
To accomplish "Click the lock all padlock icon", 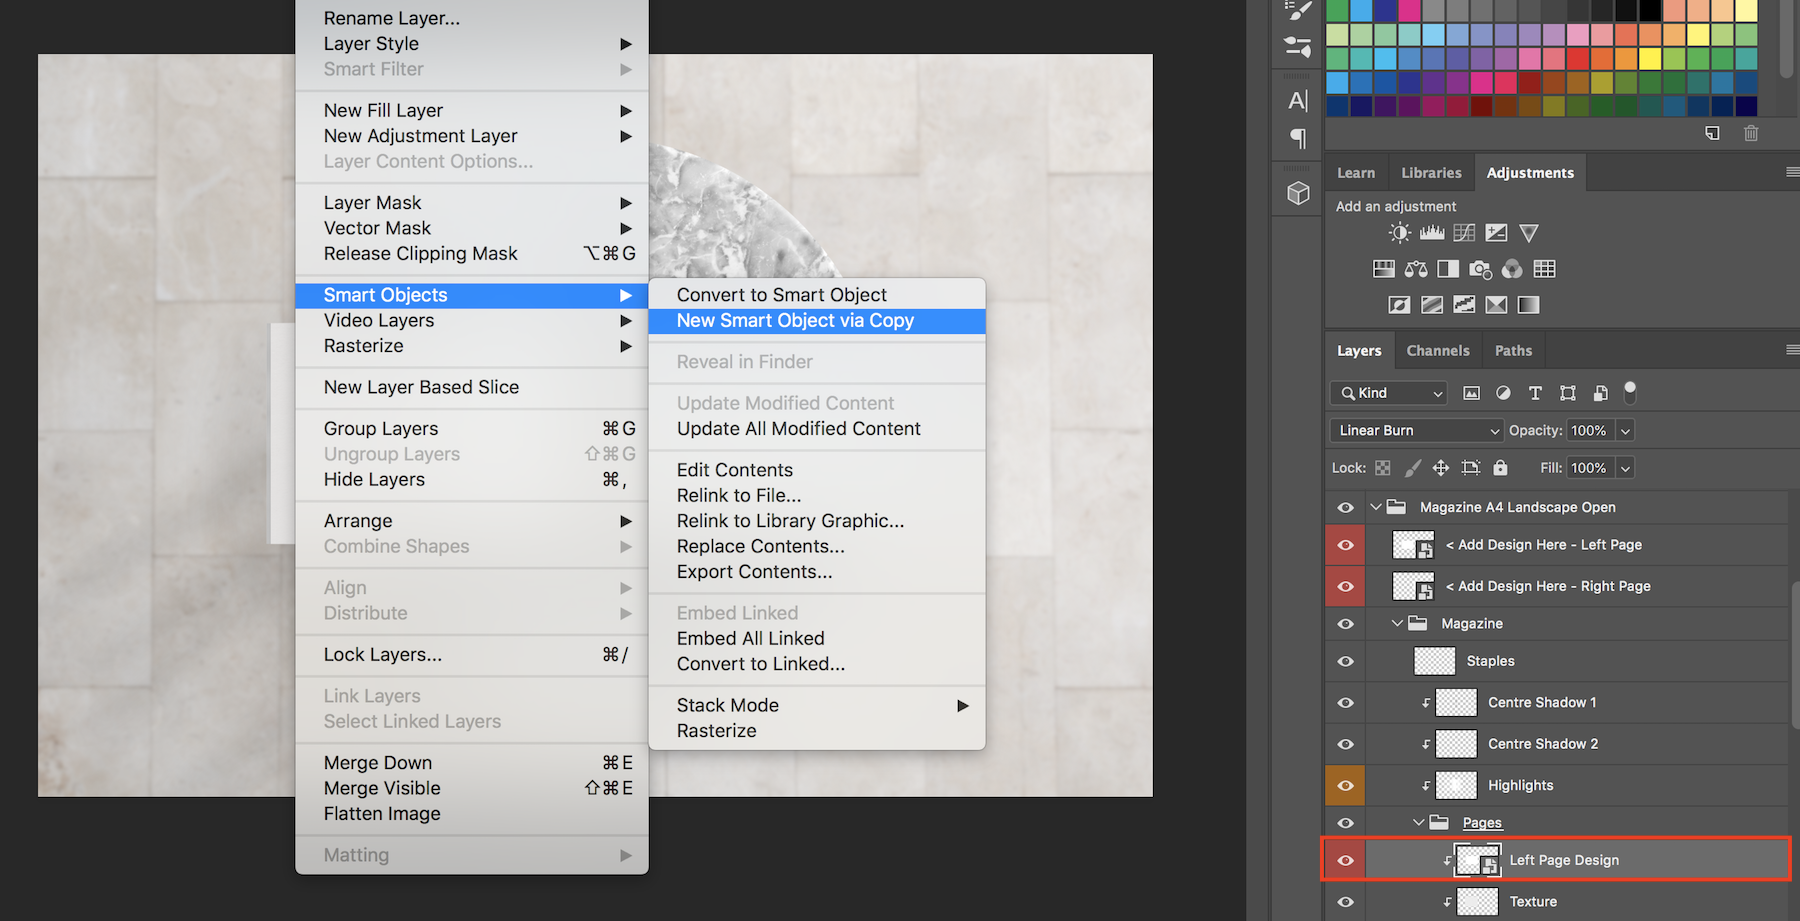I will pyautogui.click(x=1500, y=467).
